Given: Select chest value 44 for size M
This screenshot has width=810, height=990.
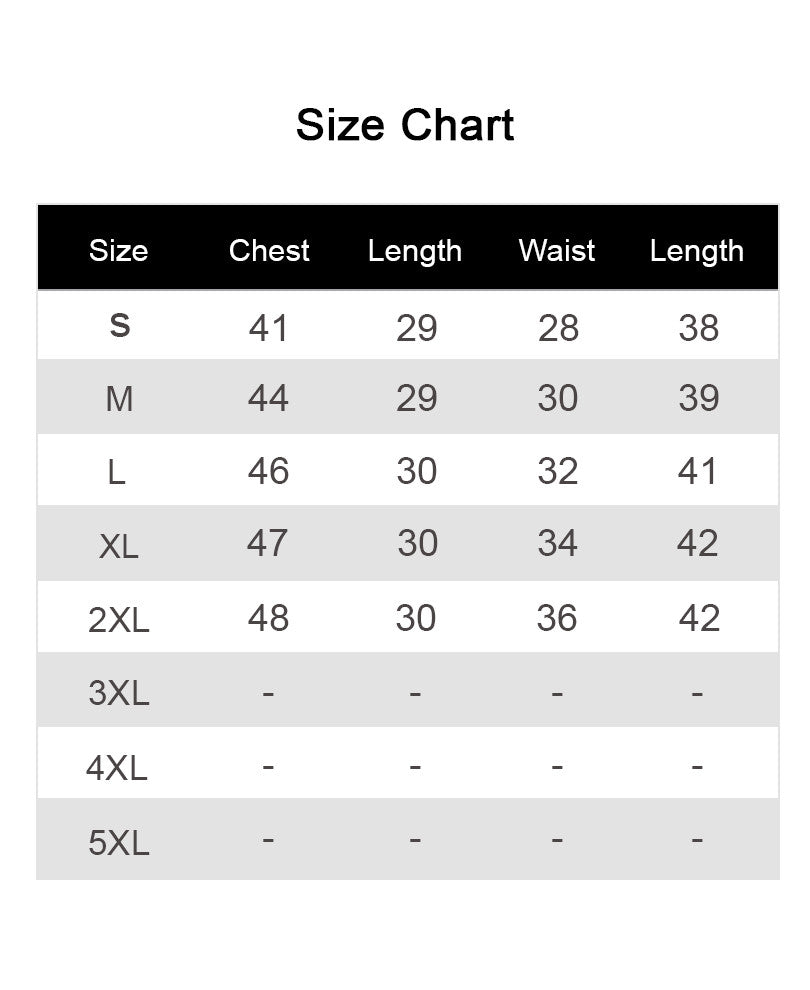Looking at the screenshot, I should (268, 398).
